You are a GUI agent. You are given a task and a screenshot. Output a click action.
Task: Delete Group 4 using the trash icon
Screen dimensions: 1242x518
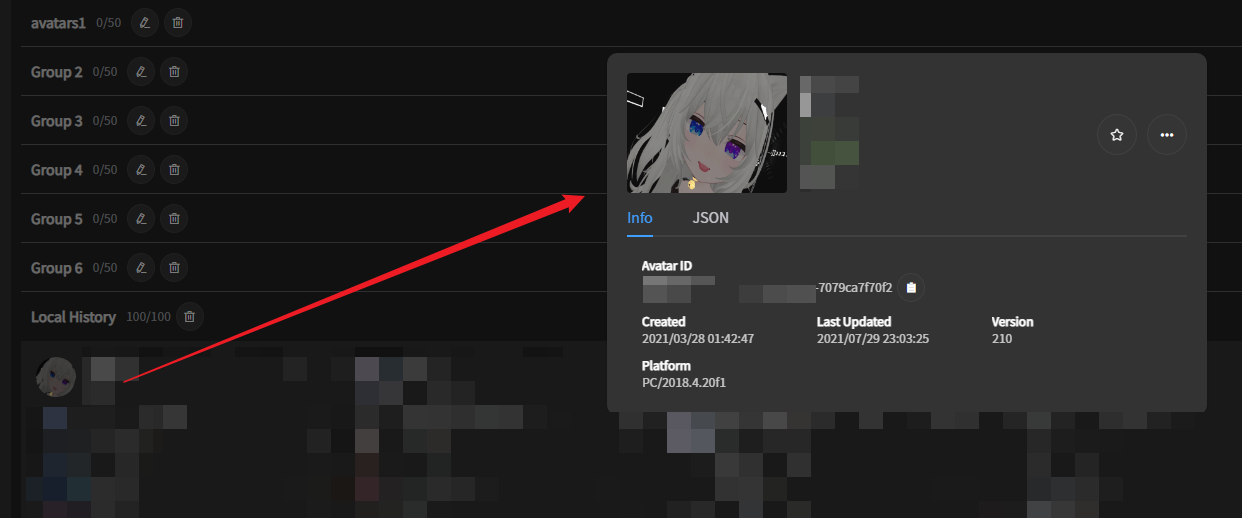(x=174, y=169)
